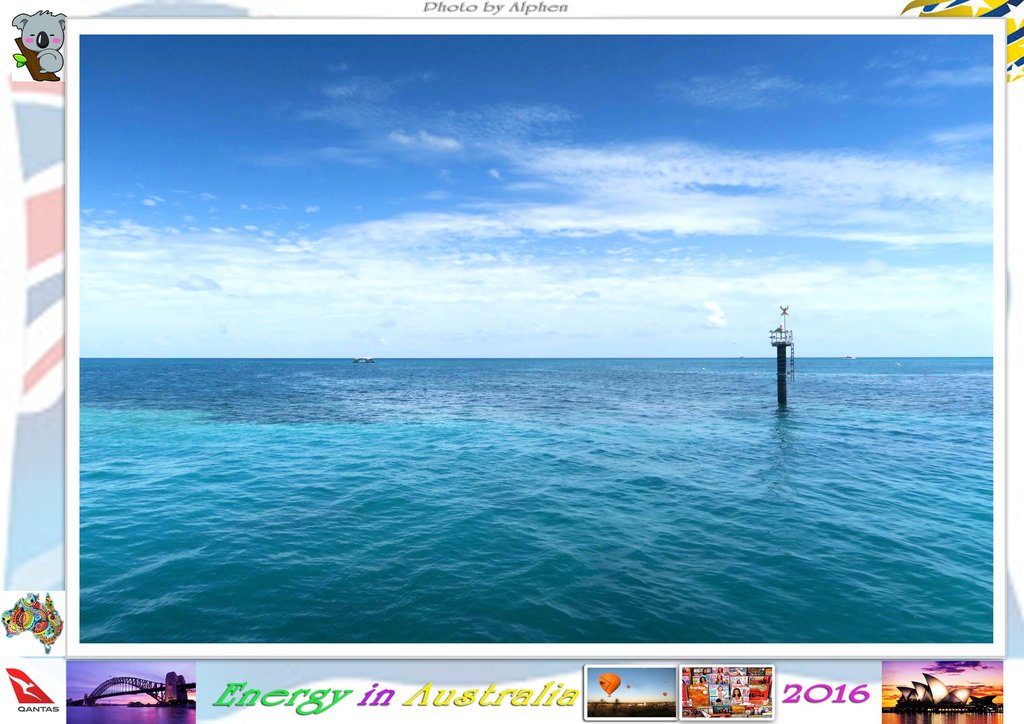Click the distant boat right of tower
Viewport: 1024px width, 724px height.
tap(847, 356)
